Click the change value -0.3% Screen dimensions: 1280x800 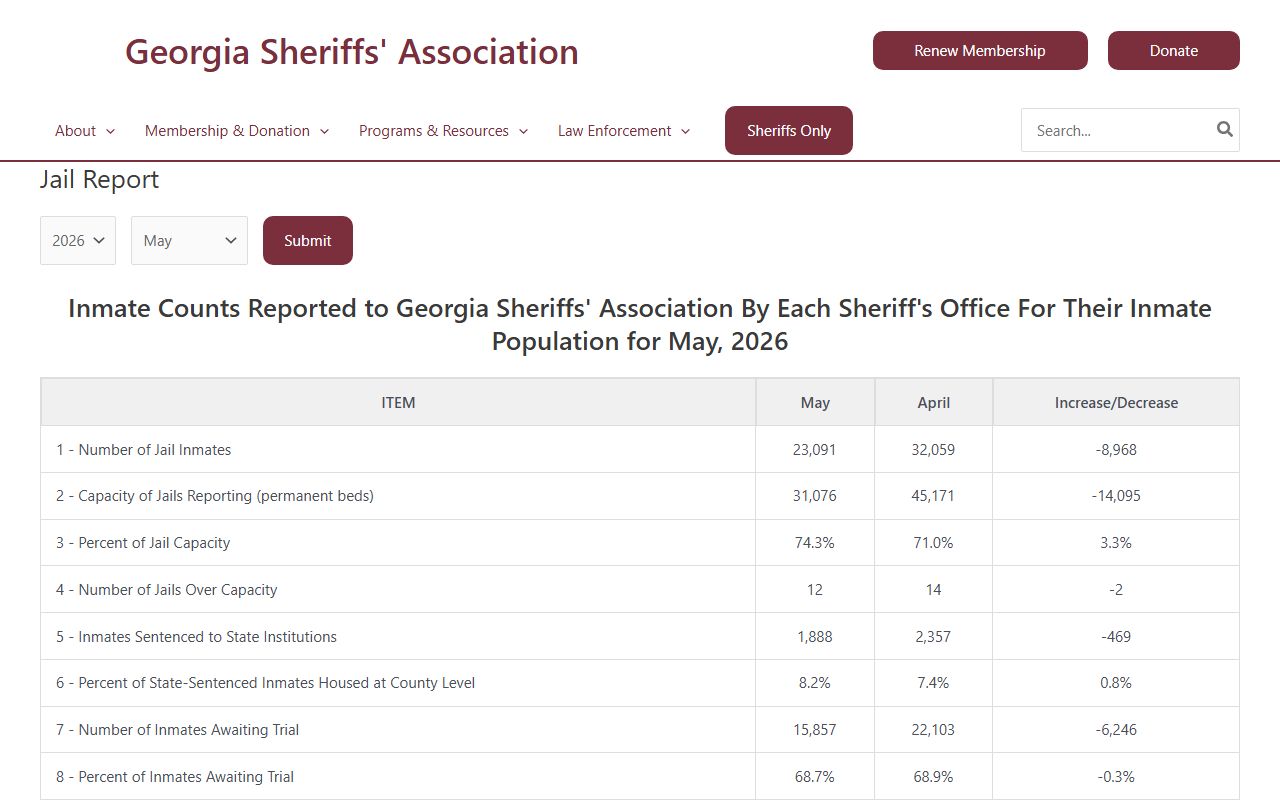tap(1116, 777)
